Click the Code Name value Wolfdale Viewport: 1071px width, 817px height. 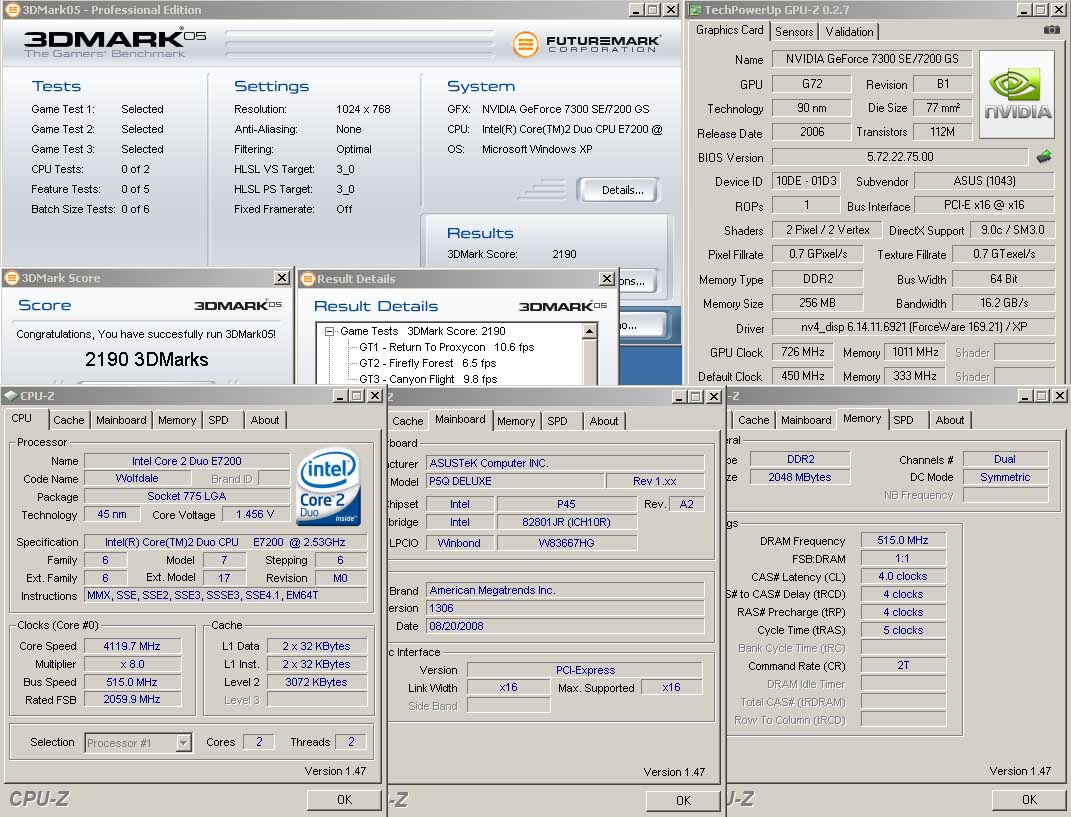pyautogui.click(x=137, y=478)
